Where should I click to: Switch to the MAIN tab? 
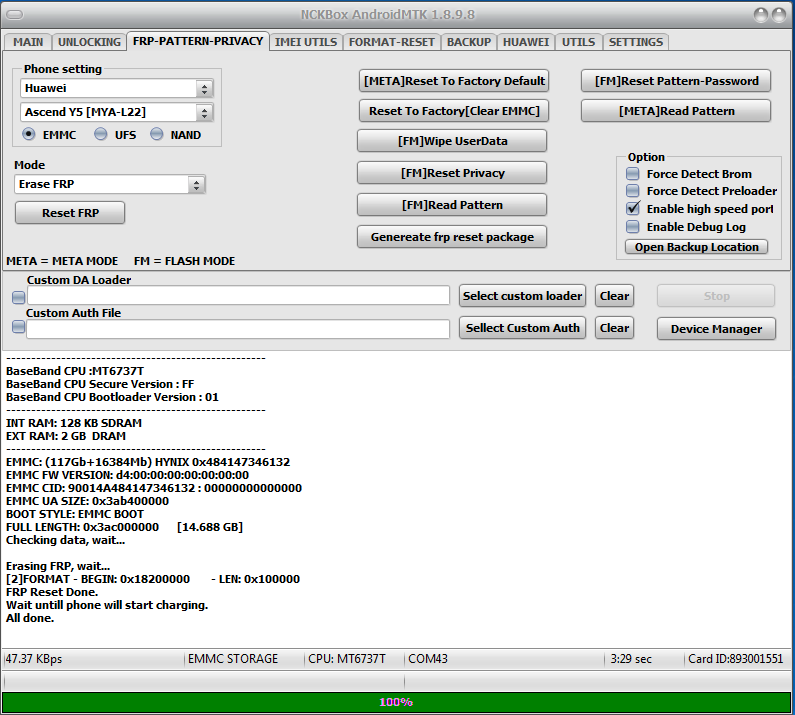point(28,42)
